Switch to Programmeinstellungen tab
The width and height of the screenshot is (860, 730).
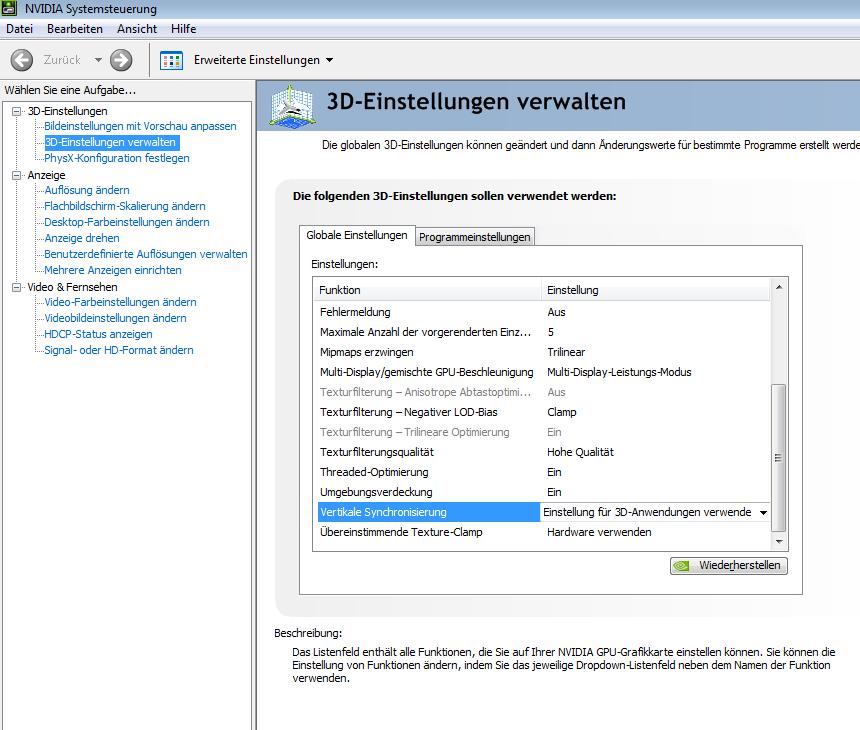tap(474, 237)
